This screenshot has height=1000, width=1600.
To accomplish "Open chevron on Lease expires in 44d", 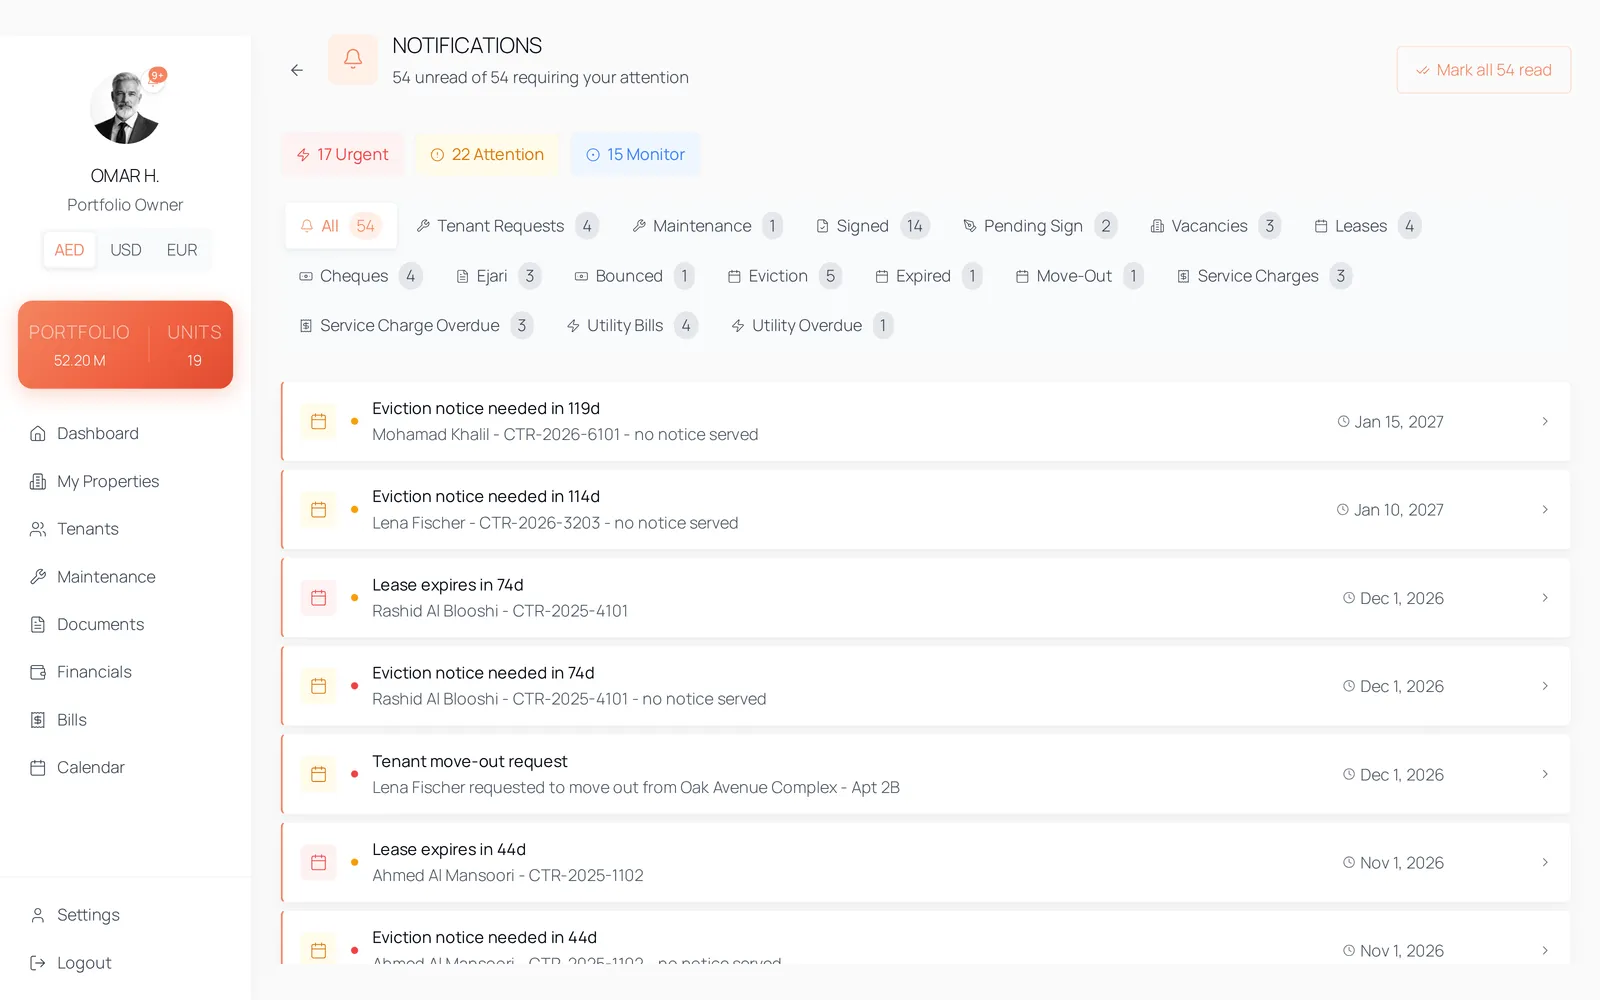I will click(1545, 862).
